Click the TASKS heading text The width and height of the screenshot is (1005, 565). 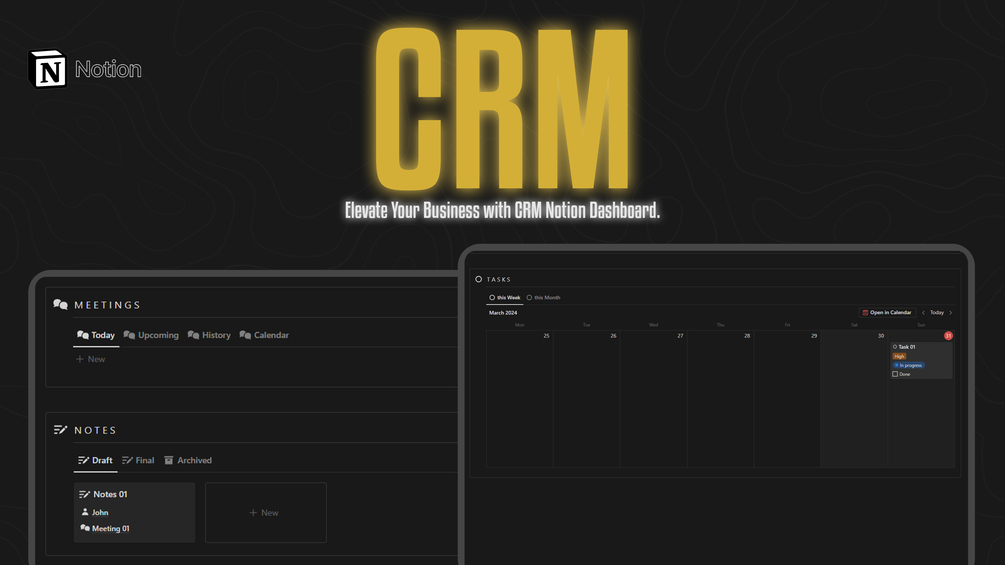499,279
